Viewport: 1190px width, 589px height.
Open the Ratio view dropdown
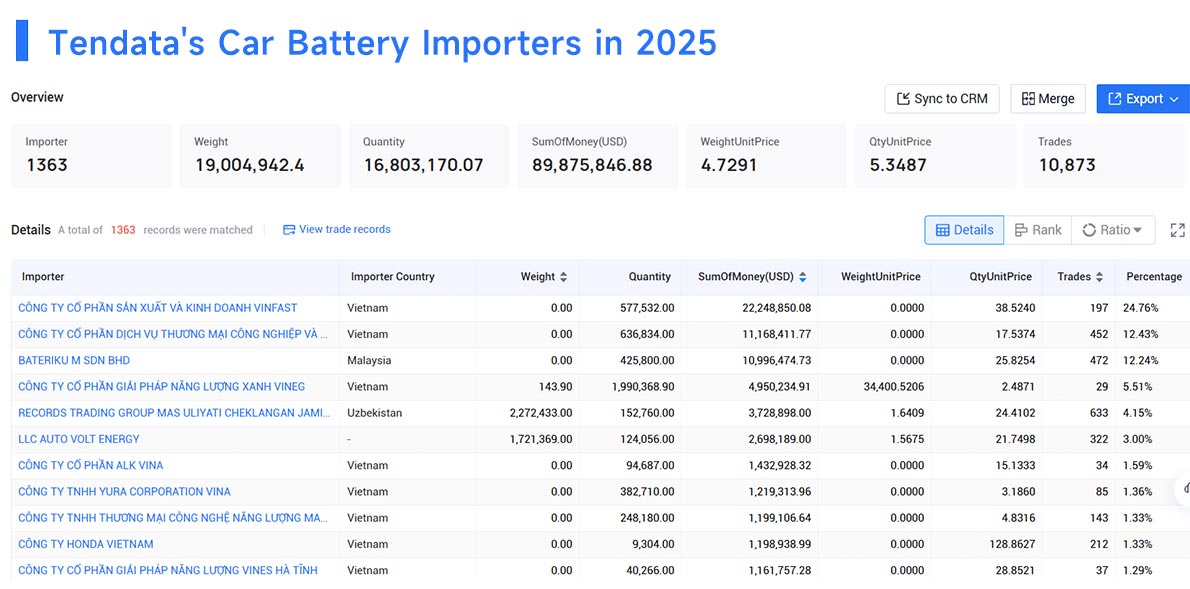pos(1113,230)
